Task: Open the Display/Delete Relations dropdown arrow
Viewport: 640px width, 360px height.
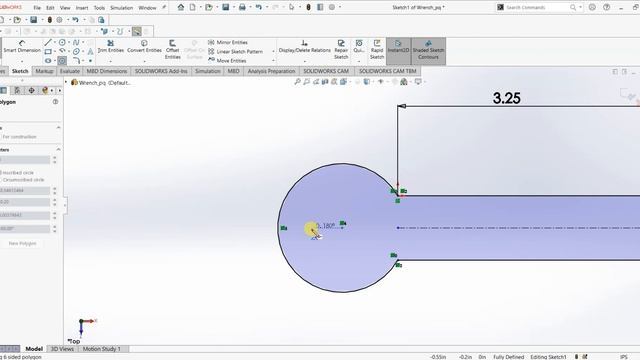Action: pyautogui.click(x=304, y=61)
